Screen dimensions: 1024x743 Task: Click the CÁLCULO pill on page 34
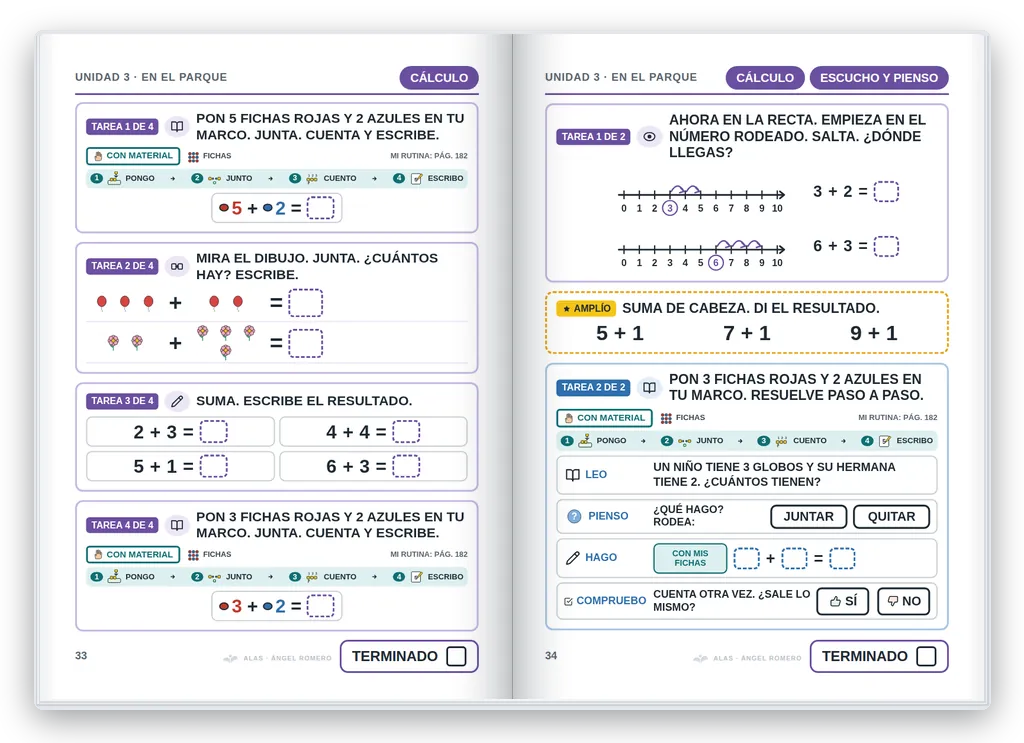point(765,78)
